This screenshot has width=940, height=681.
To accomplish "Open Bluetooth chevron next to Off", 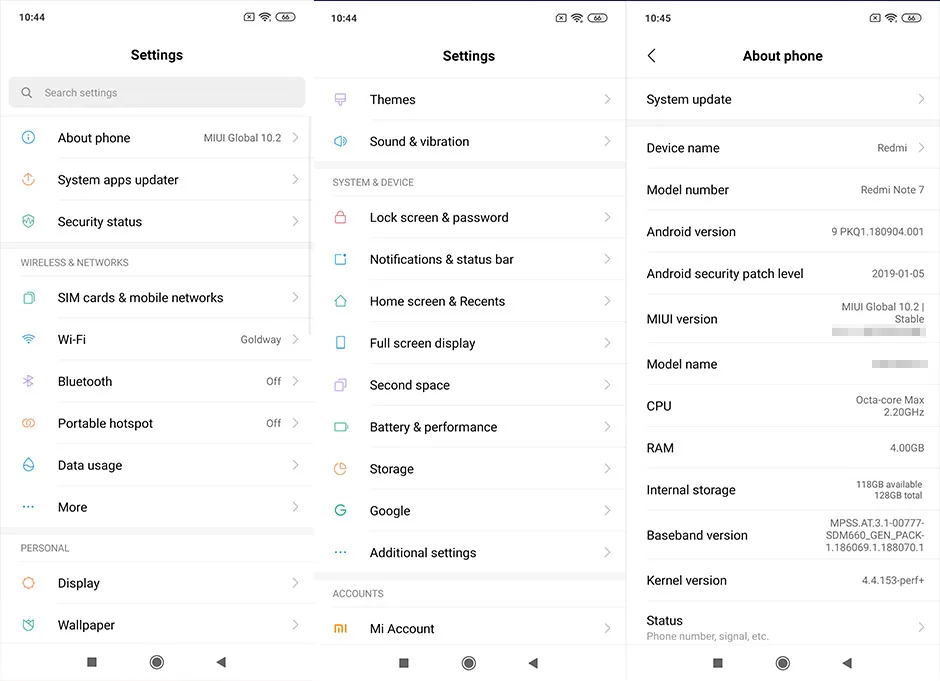I will pyautogui.click(x=296, y=381).
